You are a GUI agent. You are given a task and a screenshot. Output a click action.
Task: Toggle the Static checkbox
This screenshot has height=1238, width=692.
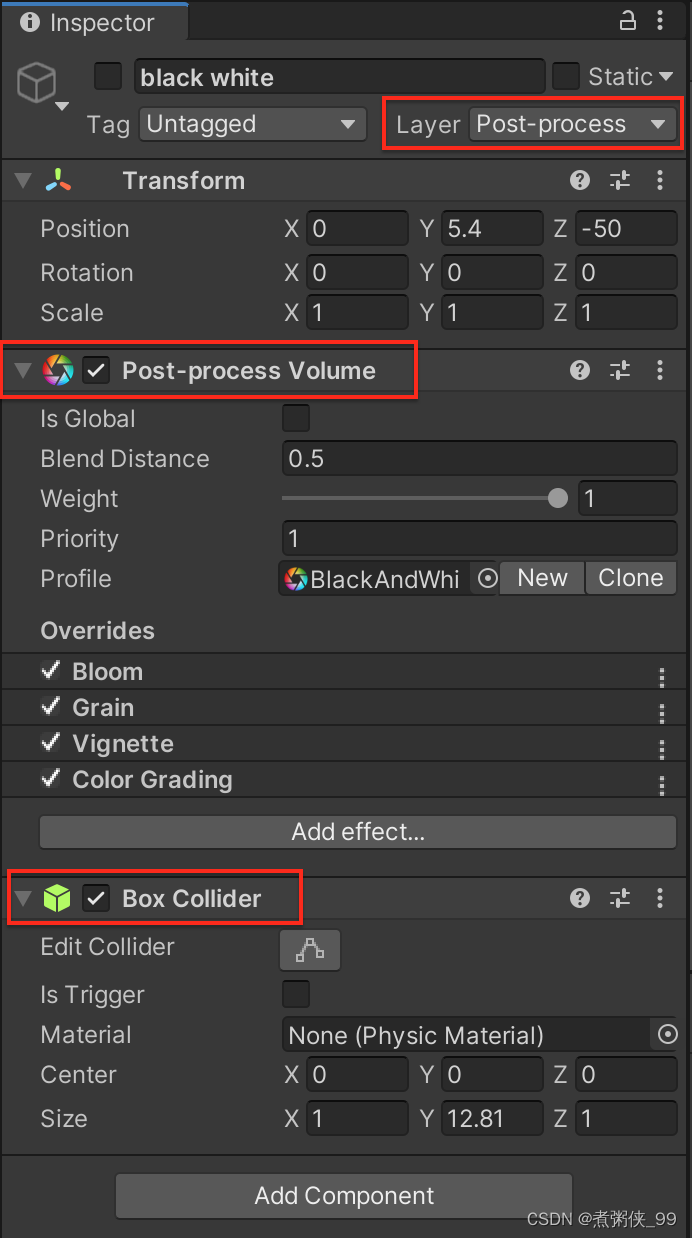[x=566, y=76]
